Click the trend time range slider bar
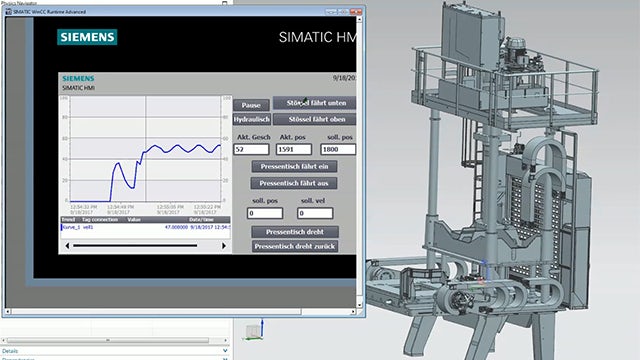640x360 pixels. point(135,246)
